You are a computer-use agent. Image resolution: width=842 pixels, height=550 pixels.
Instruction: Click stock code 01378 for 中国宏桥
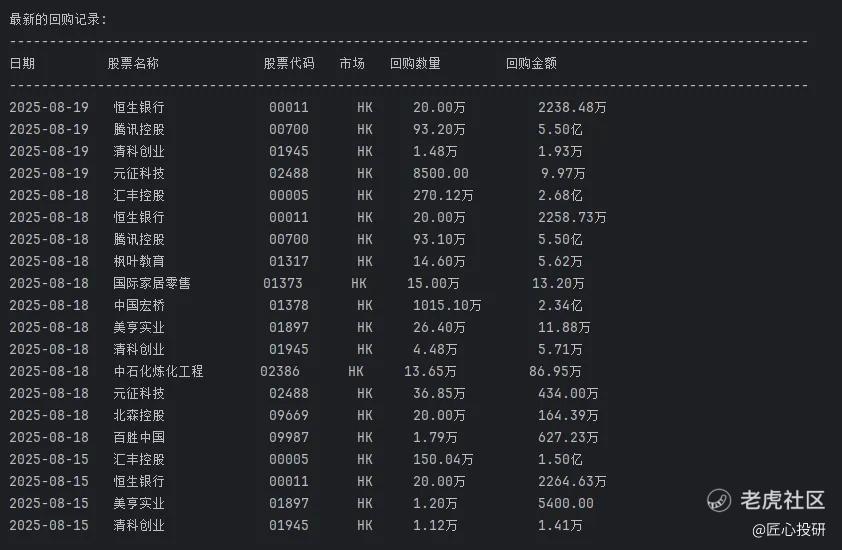289,306
